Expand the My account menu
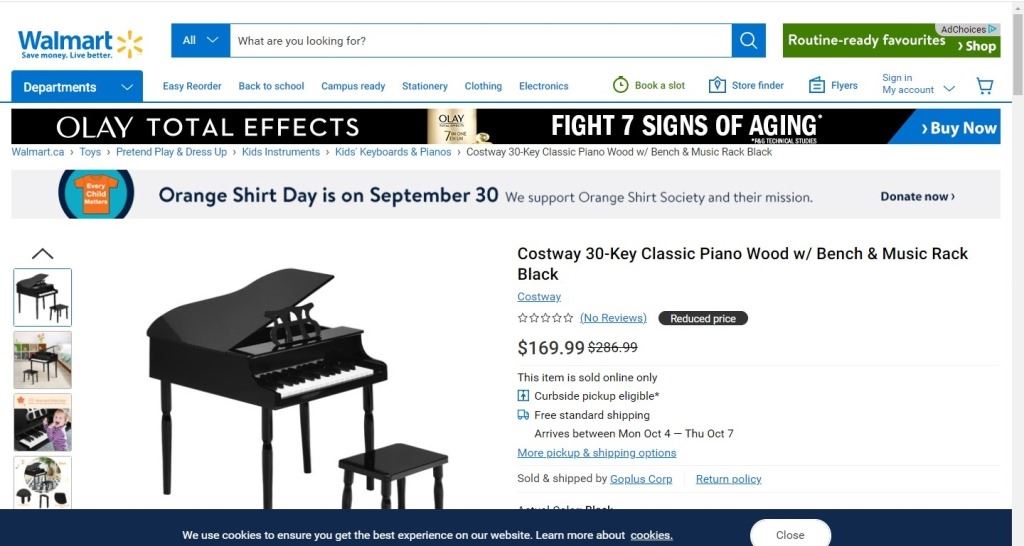Viewport: 1024px width, 546px height. [x=918, y=84]
